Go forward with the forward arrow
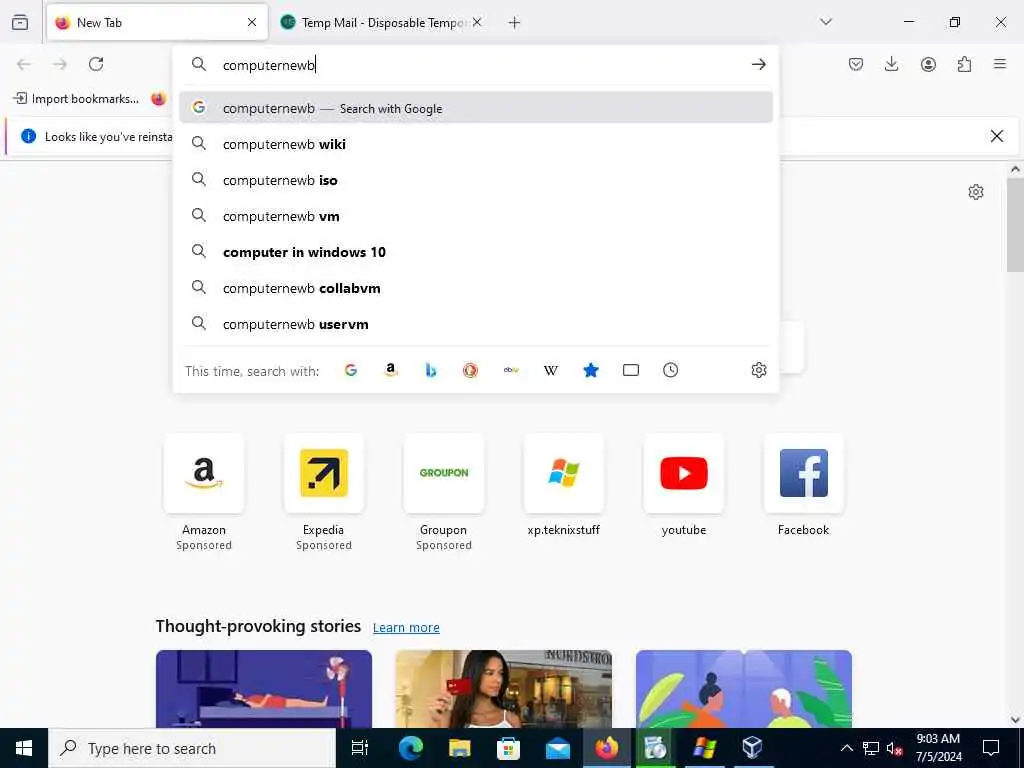This screenshot has width=1024, height=768. point(60,64)
